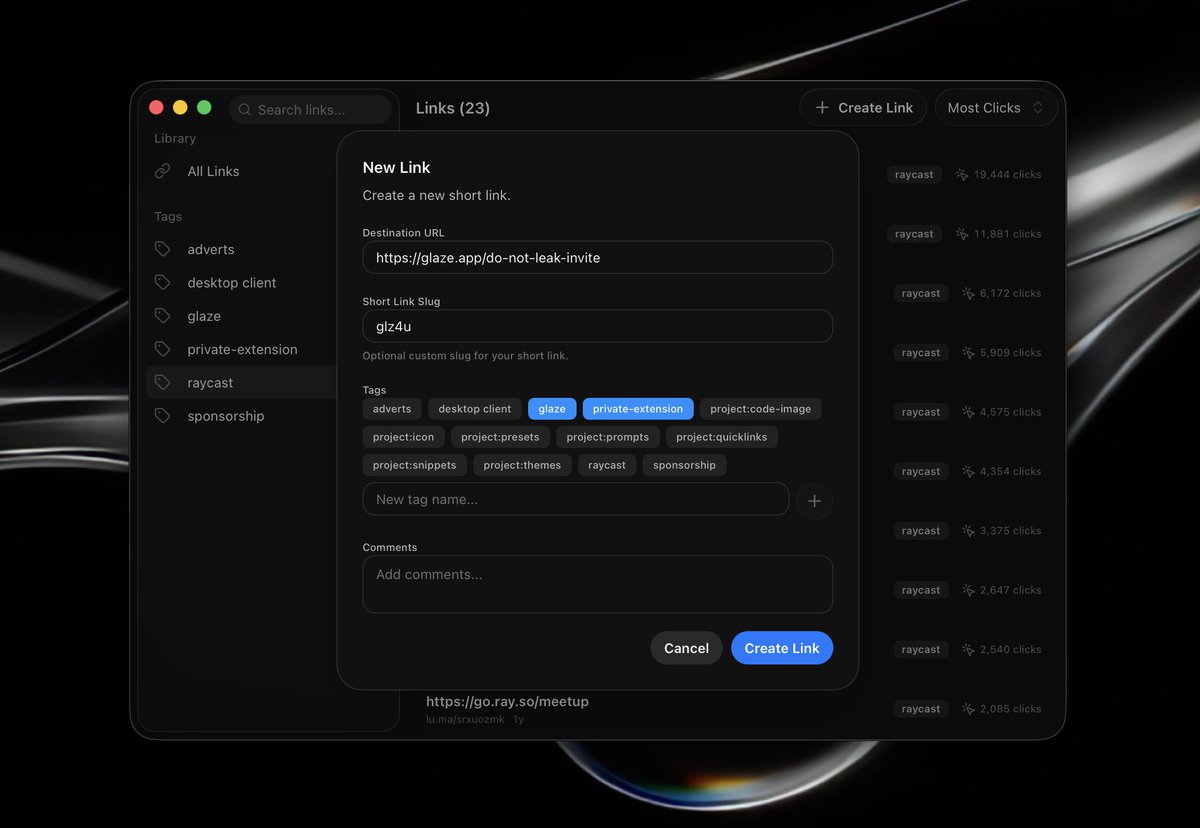
Task: Toggle the sponsorship tag chip in the dialog
Action: [685, 465]
